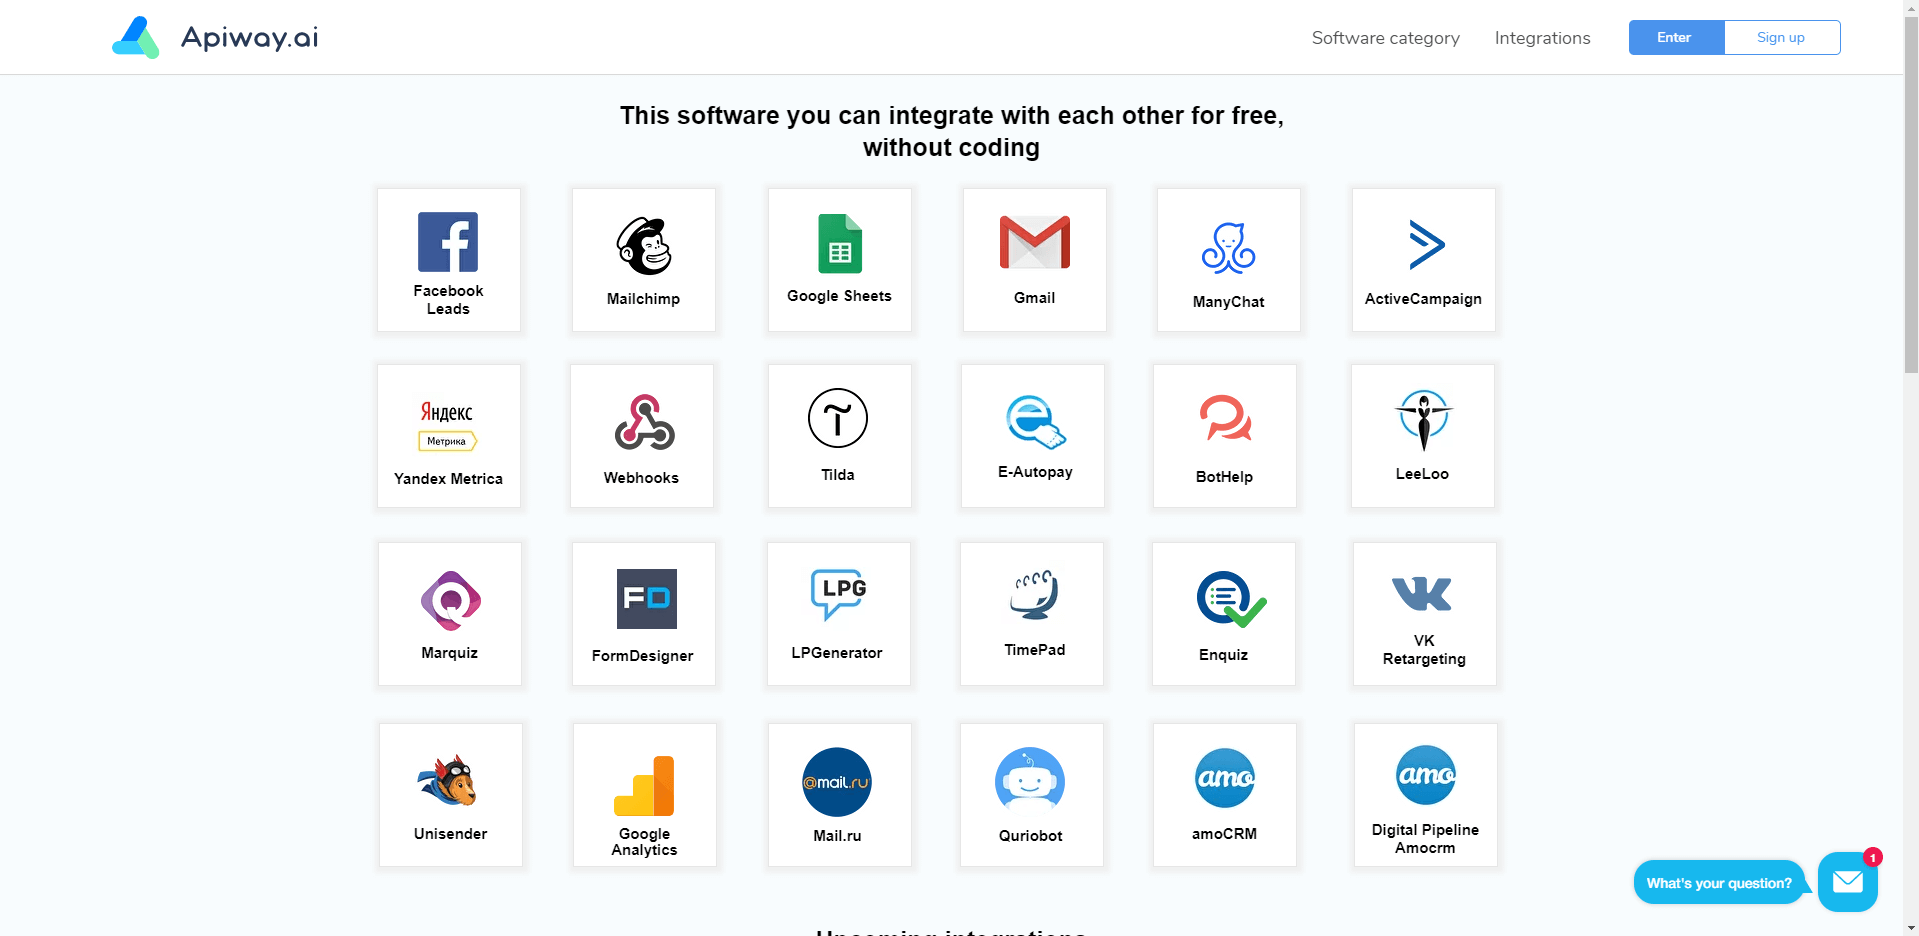This screenshot has width=1919, height=936.
Task: Choose the Tilda circle icon
Action: 838,418
